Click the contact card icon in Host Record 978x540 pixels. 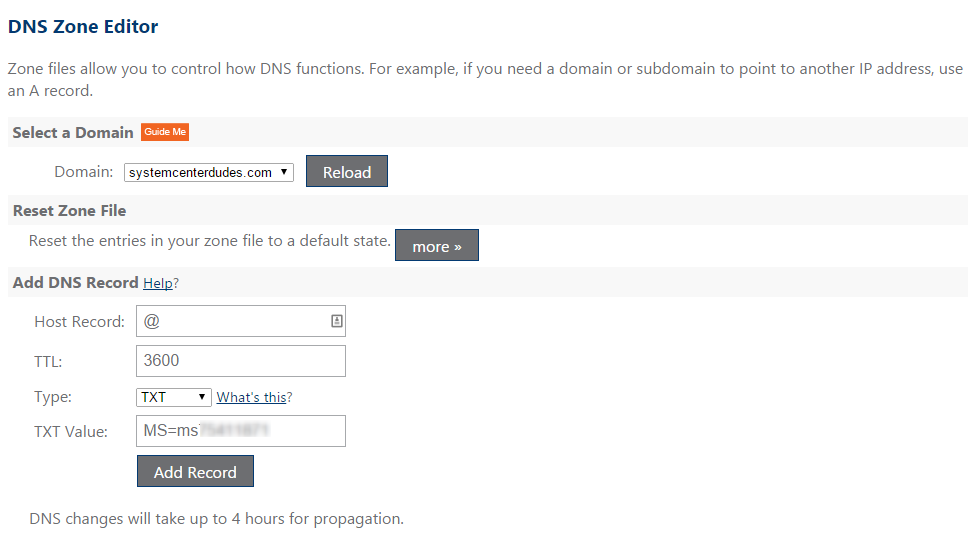pyautogui.click(x=336, y=321)
